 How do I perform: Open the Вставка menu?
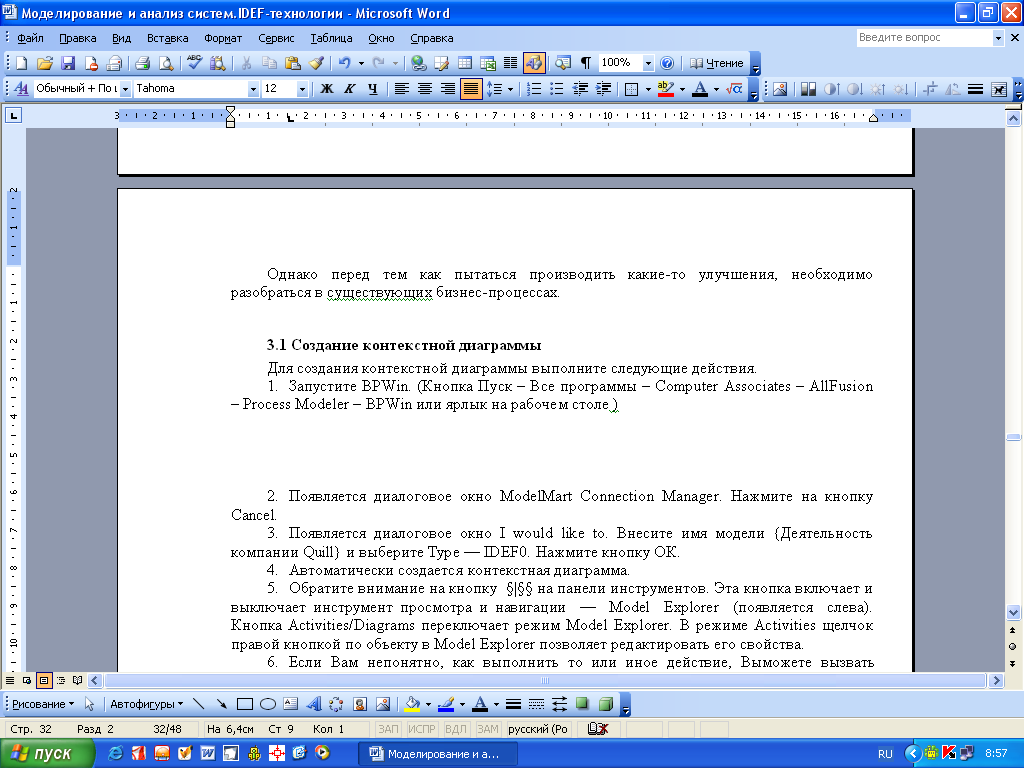(x=167, y=39)
